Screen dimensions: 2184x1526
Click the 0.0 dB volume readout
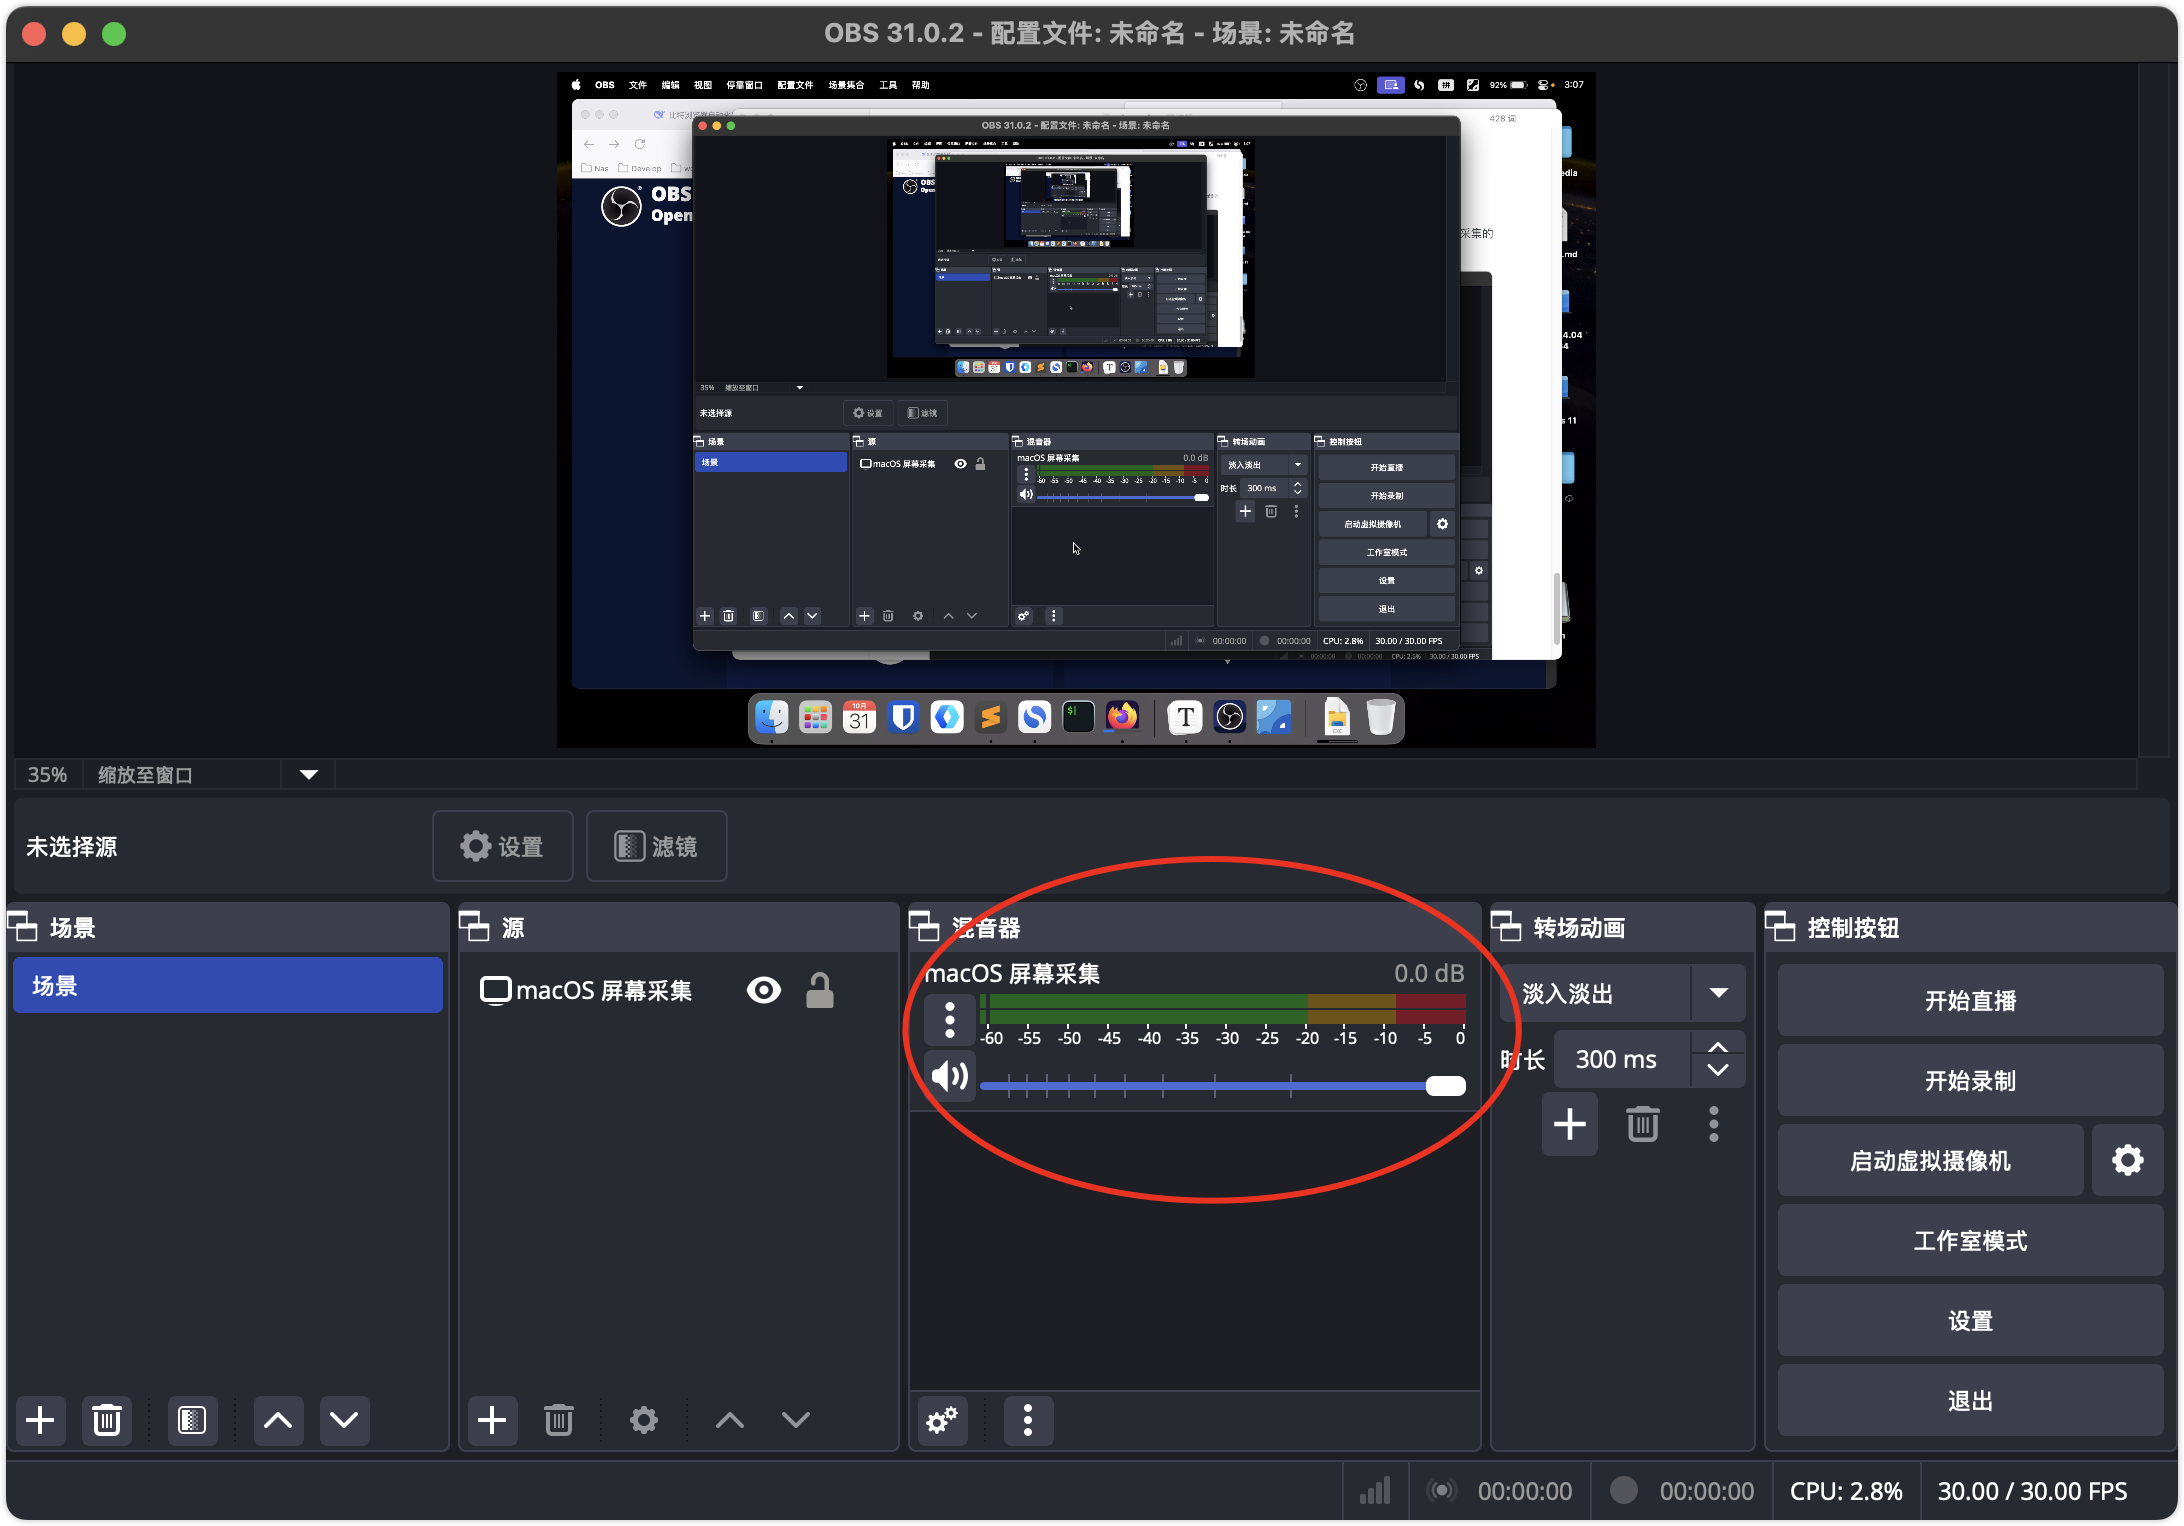1429,973
